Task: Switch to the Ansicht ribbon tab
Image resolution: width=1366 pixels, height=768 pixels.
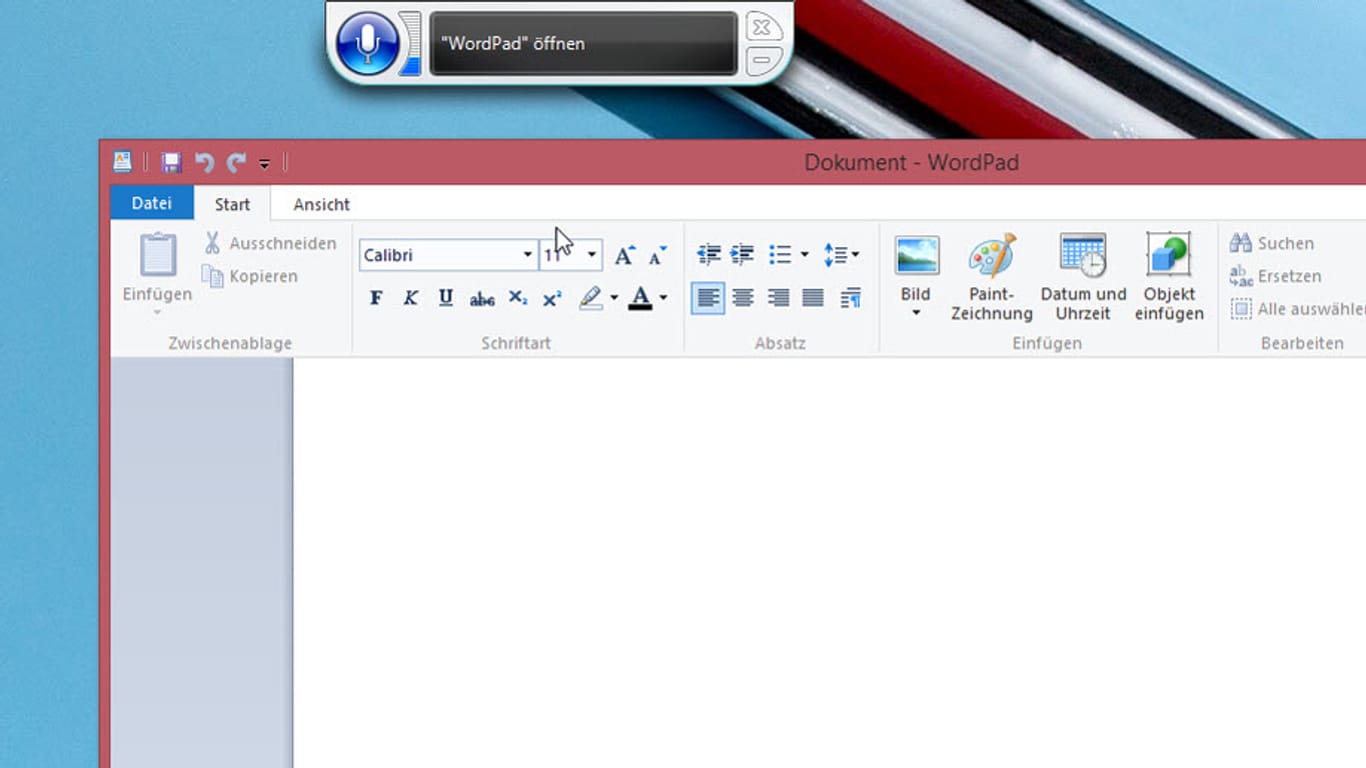Action: point(321,204)
